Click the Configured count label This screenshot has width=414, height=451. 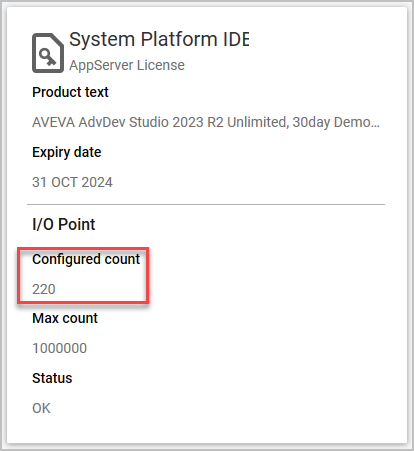[86, 259]
